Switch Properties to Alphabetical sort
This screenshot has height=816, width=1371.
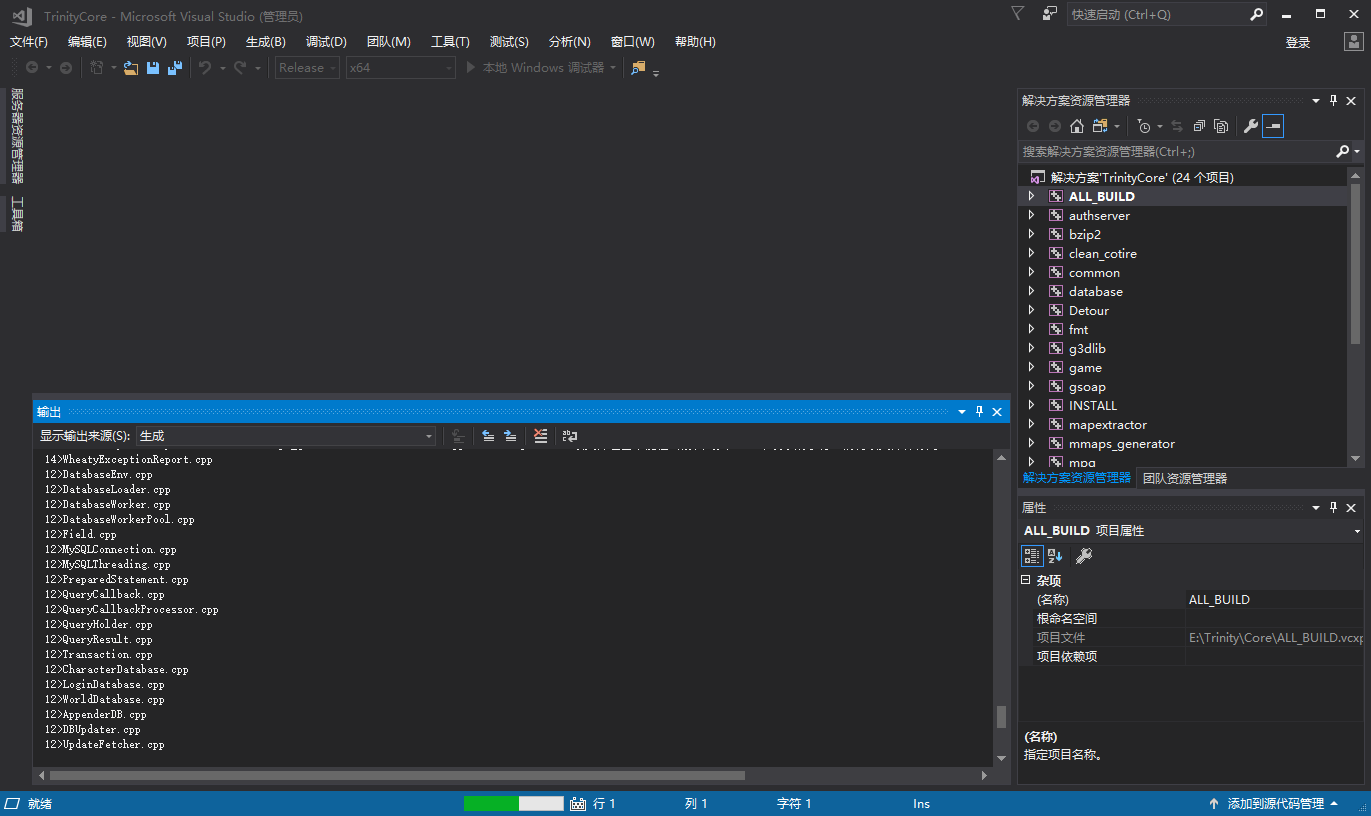pos(1055,556)
